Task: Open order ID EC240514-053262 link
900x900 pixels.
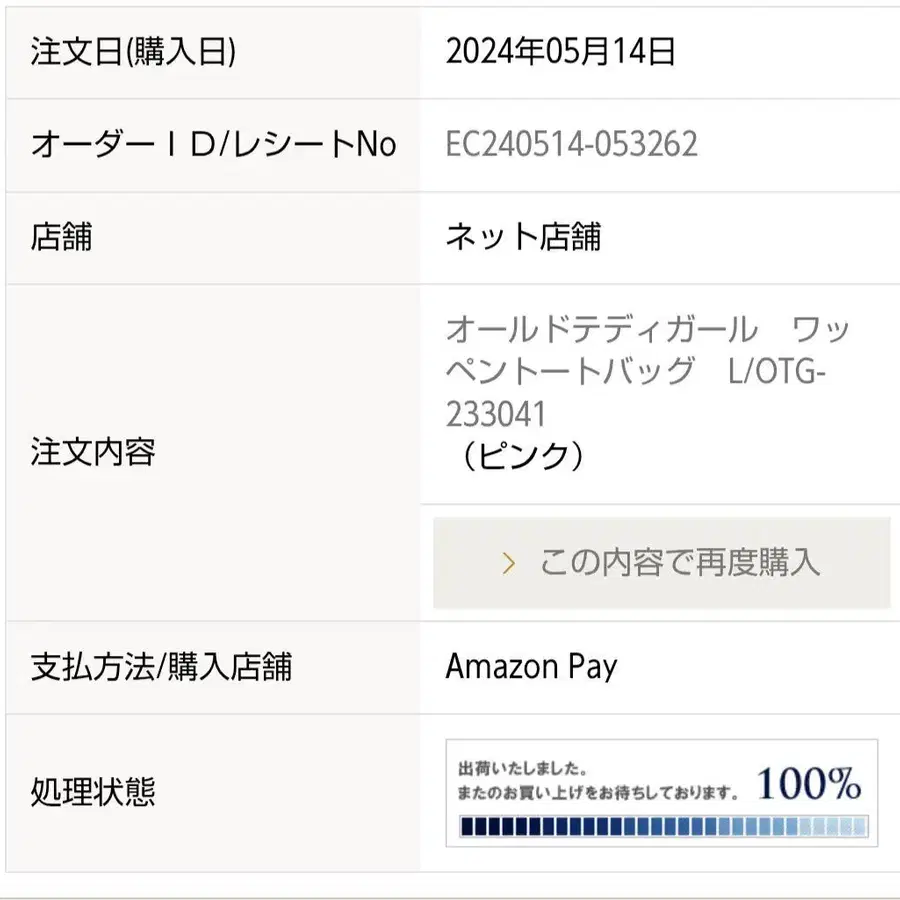Action: 572,143
